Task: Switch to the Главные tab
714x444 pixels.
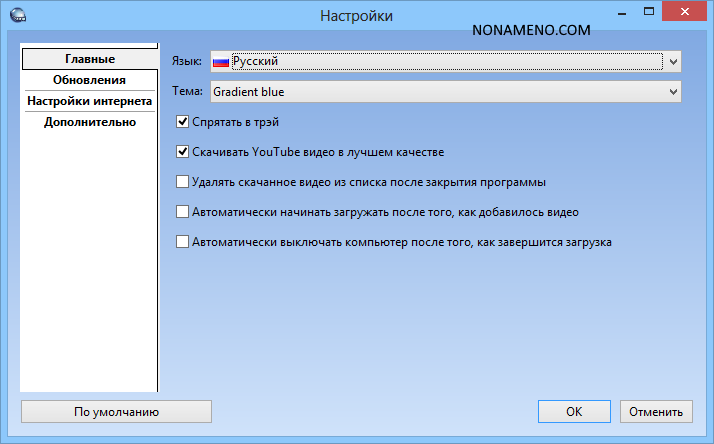Action: [x=89, y=60]
